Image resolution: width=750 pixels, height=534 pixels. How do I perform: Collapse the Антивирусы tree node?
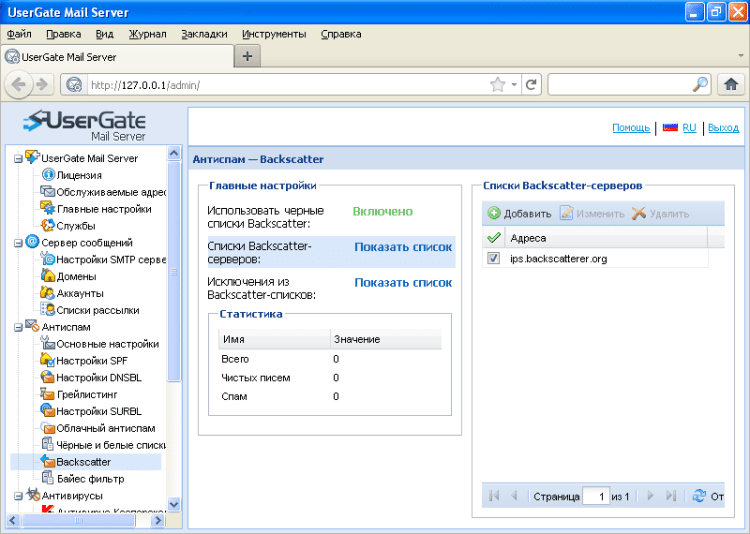(18, 496)
